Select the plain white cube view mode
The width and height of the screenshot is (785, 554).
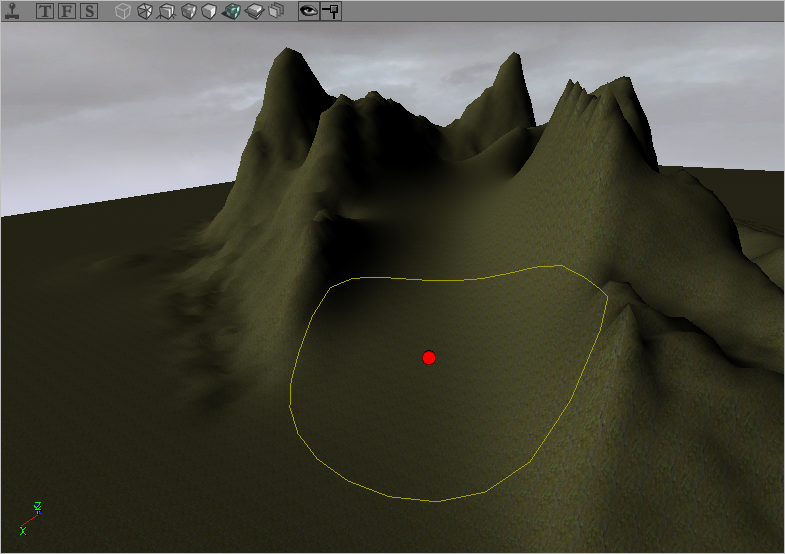[x=209, y=11]
